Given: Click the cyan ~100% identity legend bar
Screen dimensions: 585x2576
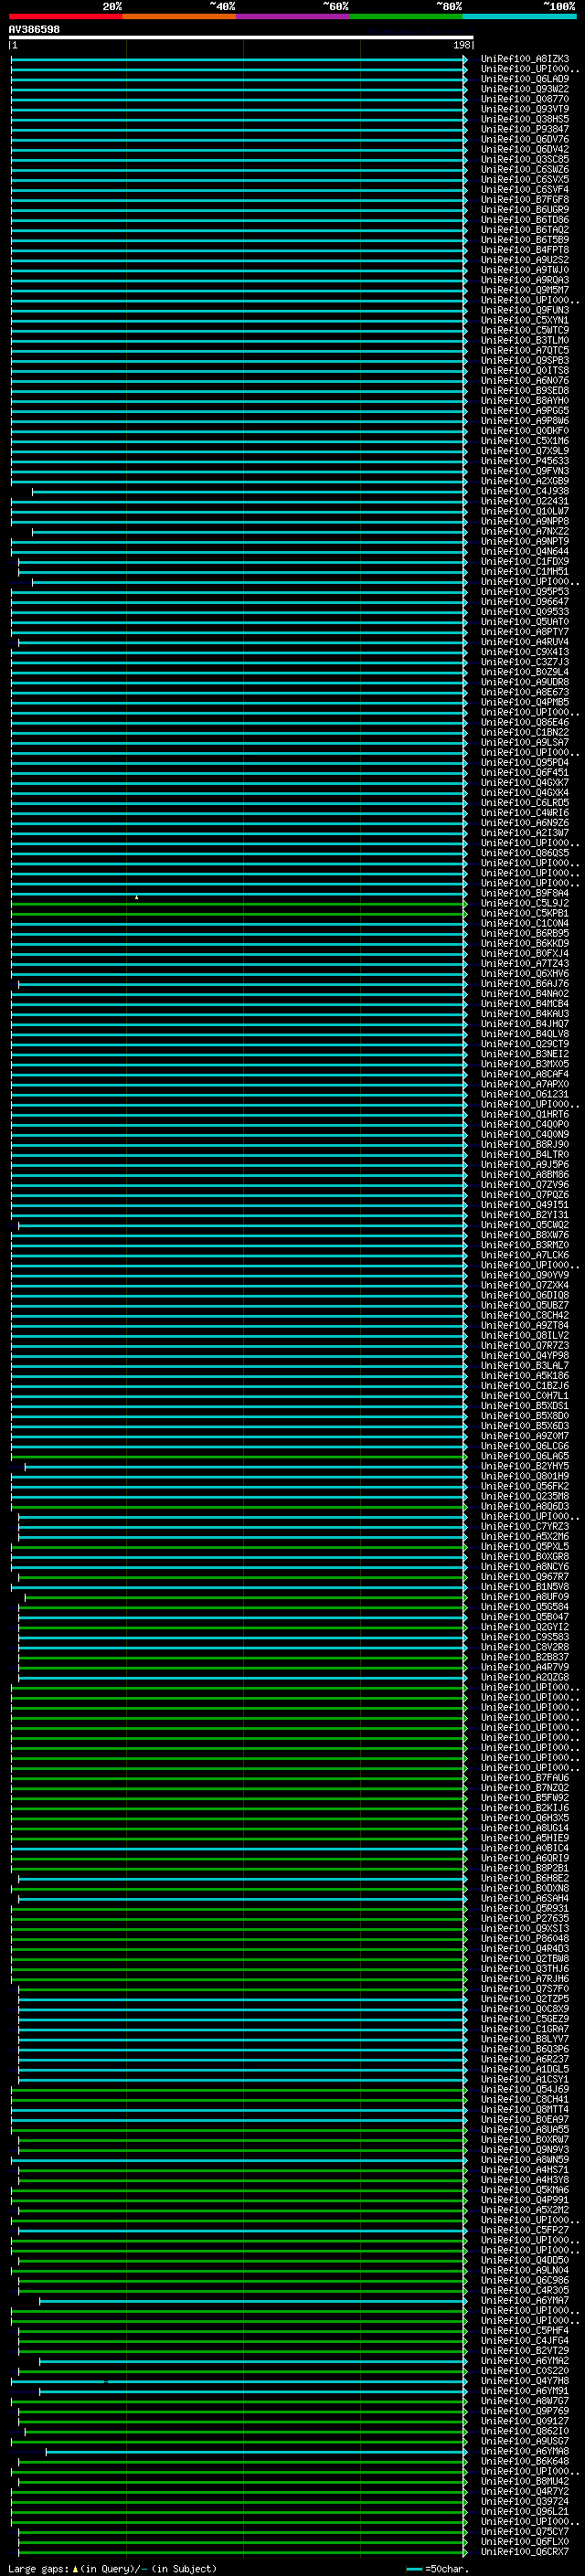Looking at the screenshot, I should tap(519, 16).
